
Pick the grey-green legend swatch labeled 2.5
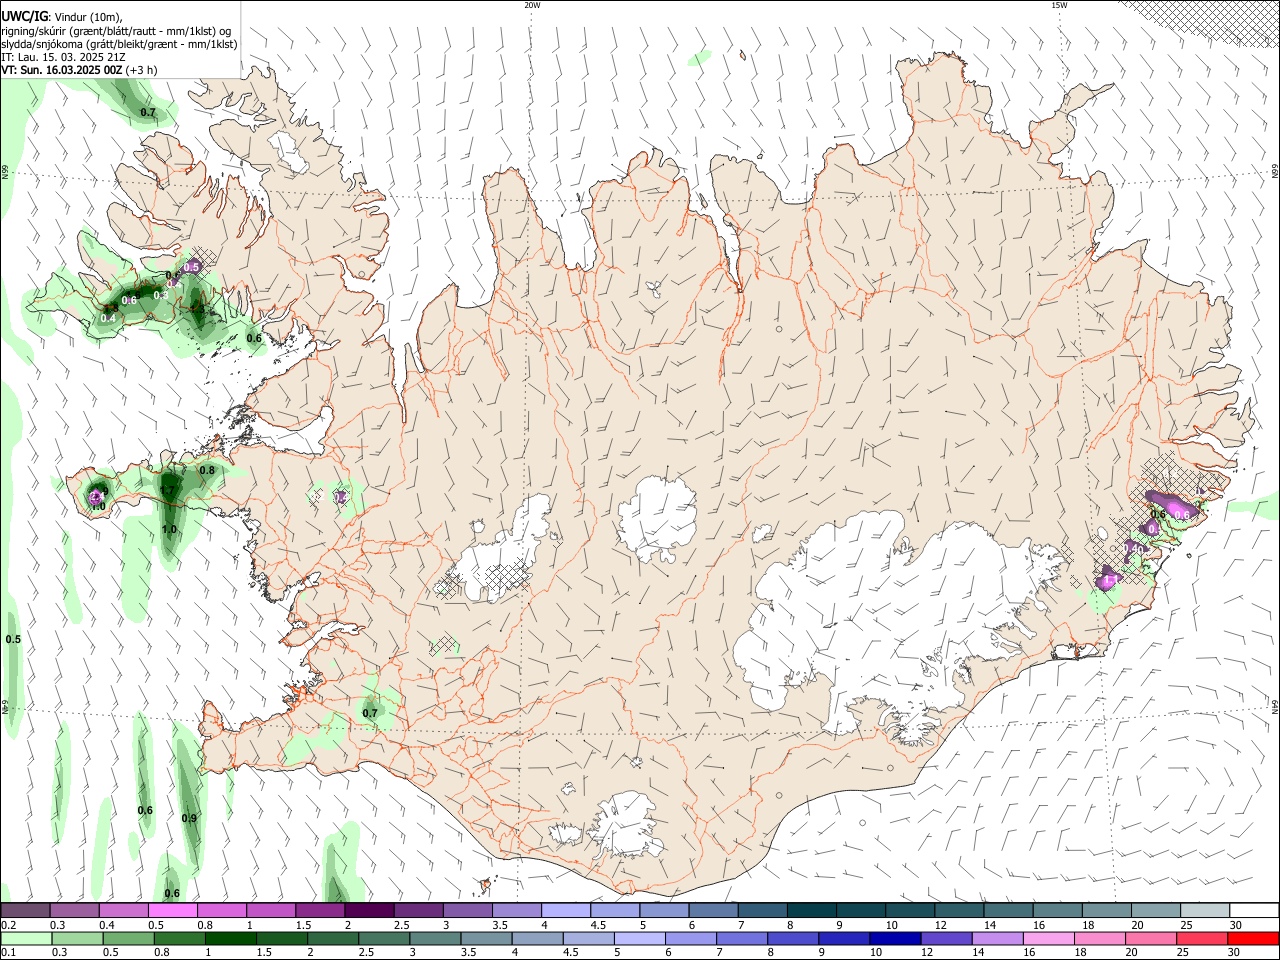383,939
